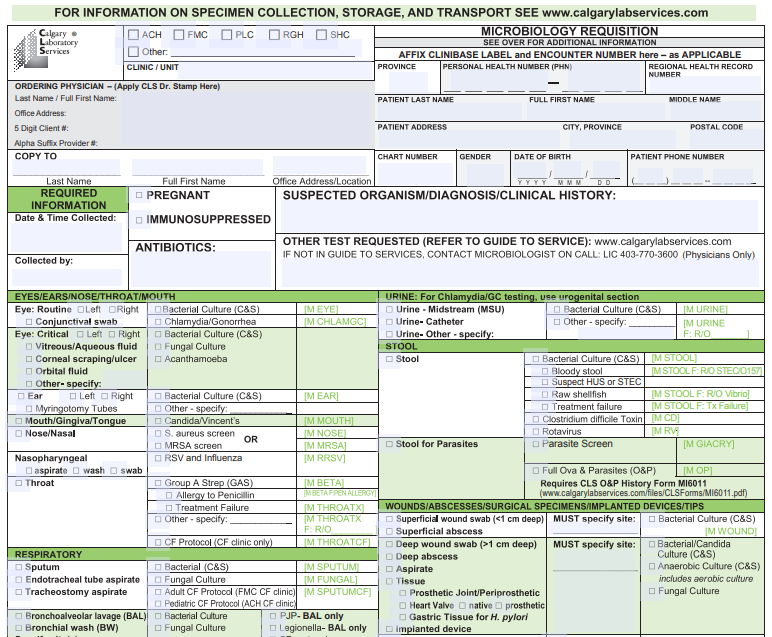
Task: Click the Collected by field
Action: (x=66, y=277)
